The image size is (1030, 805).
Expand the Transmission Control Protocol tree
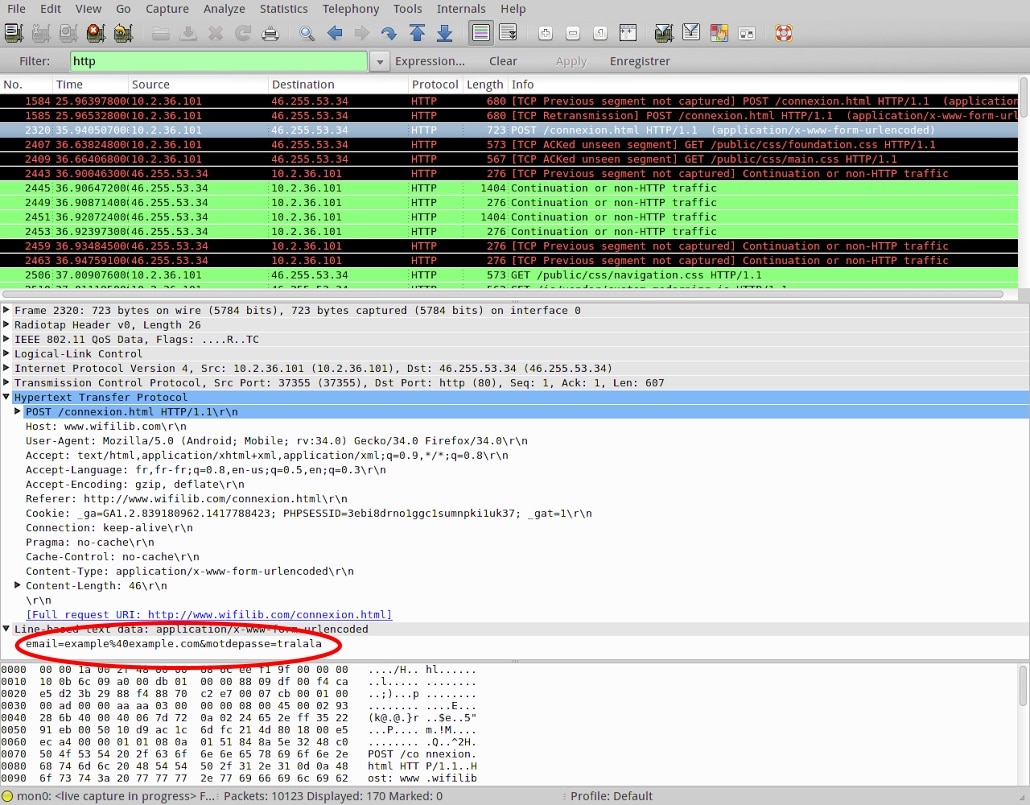pos(7,383)
